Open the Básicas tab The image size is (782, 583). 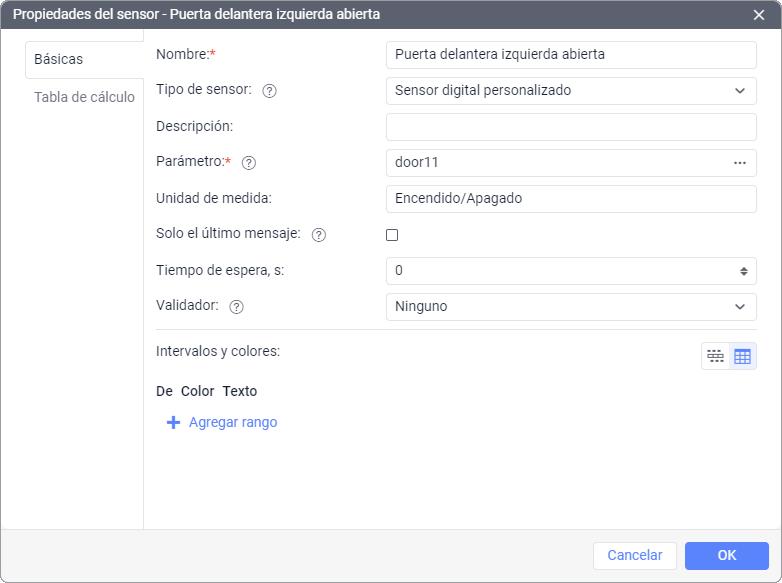(84, 59)
